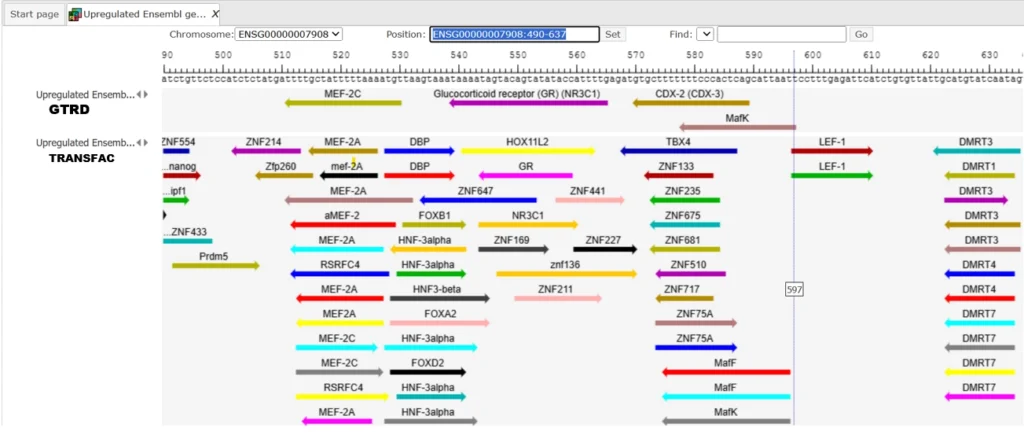Click the Position input field
This screenshot has width=1024, height=435.
click(514, 34)
